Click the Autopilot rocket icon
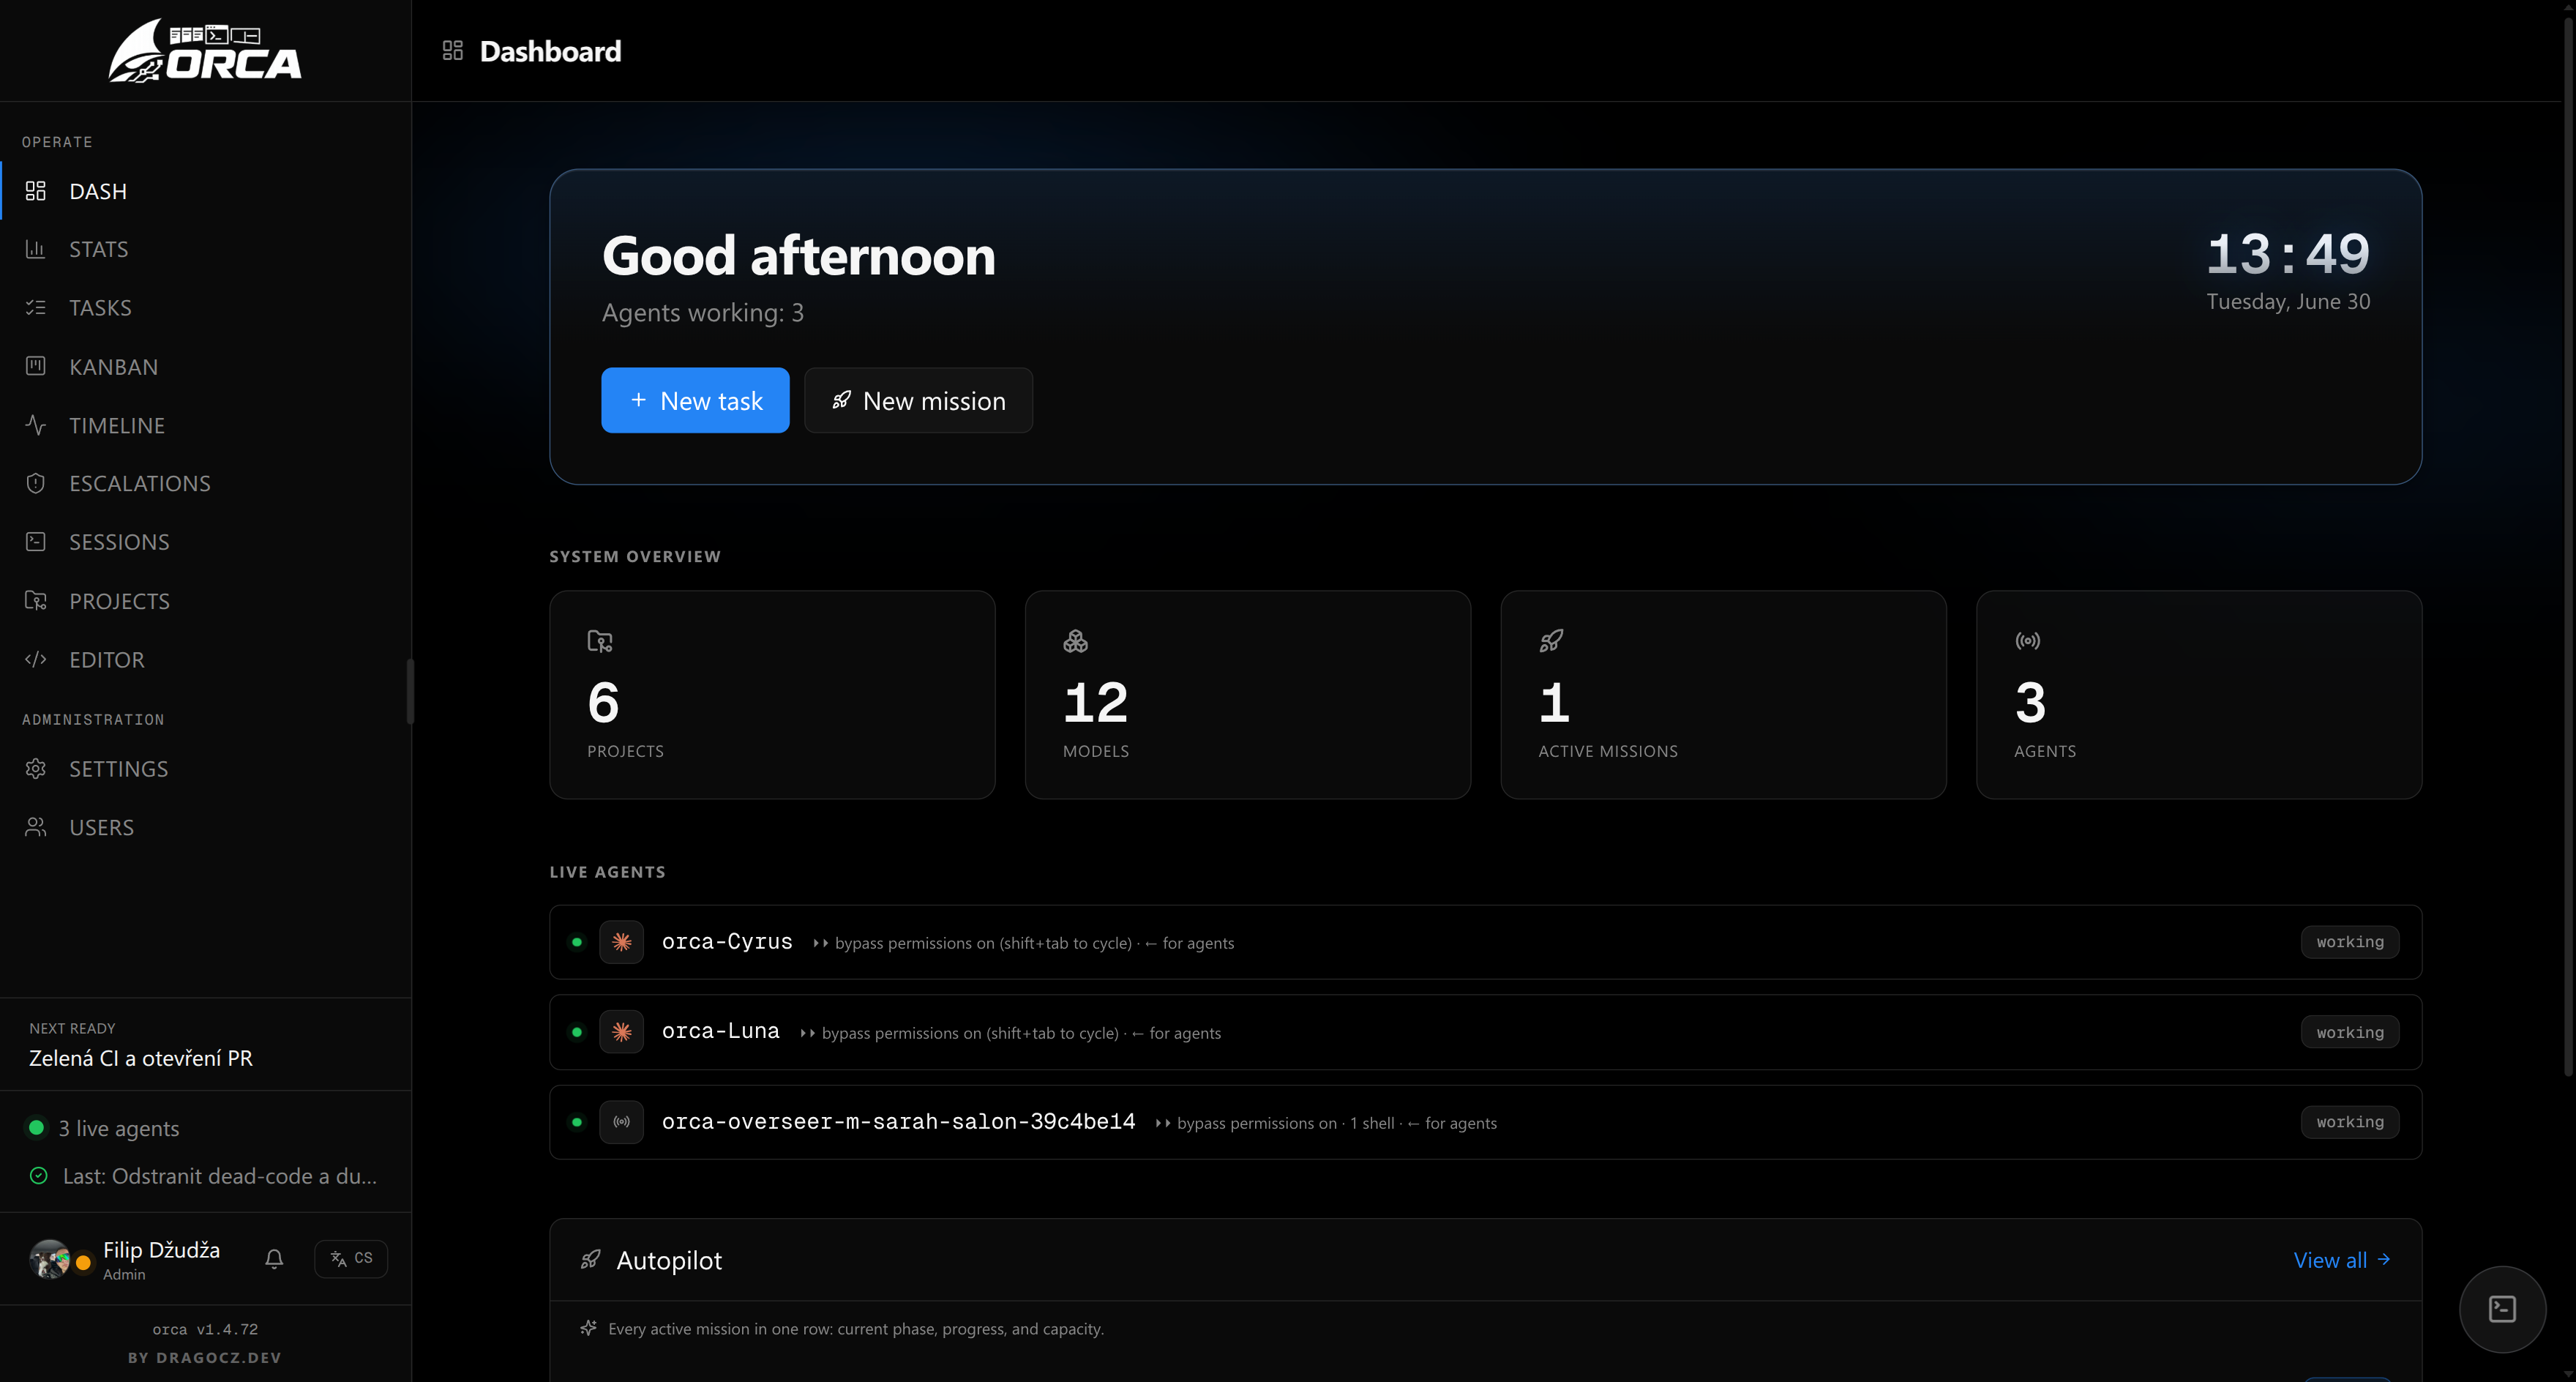 [591, 1260]
